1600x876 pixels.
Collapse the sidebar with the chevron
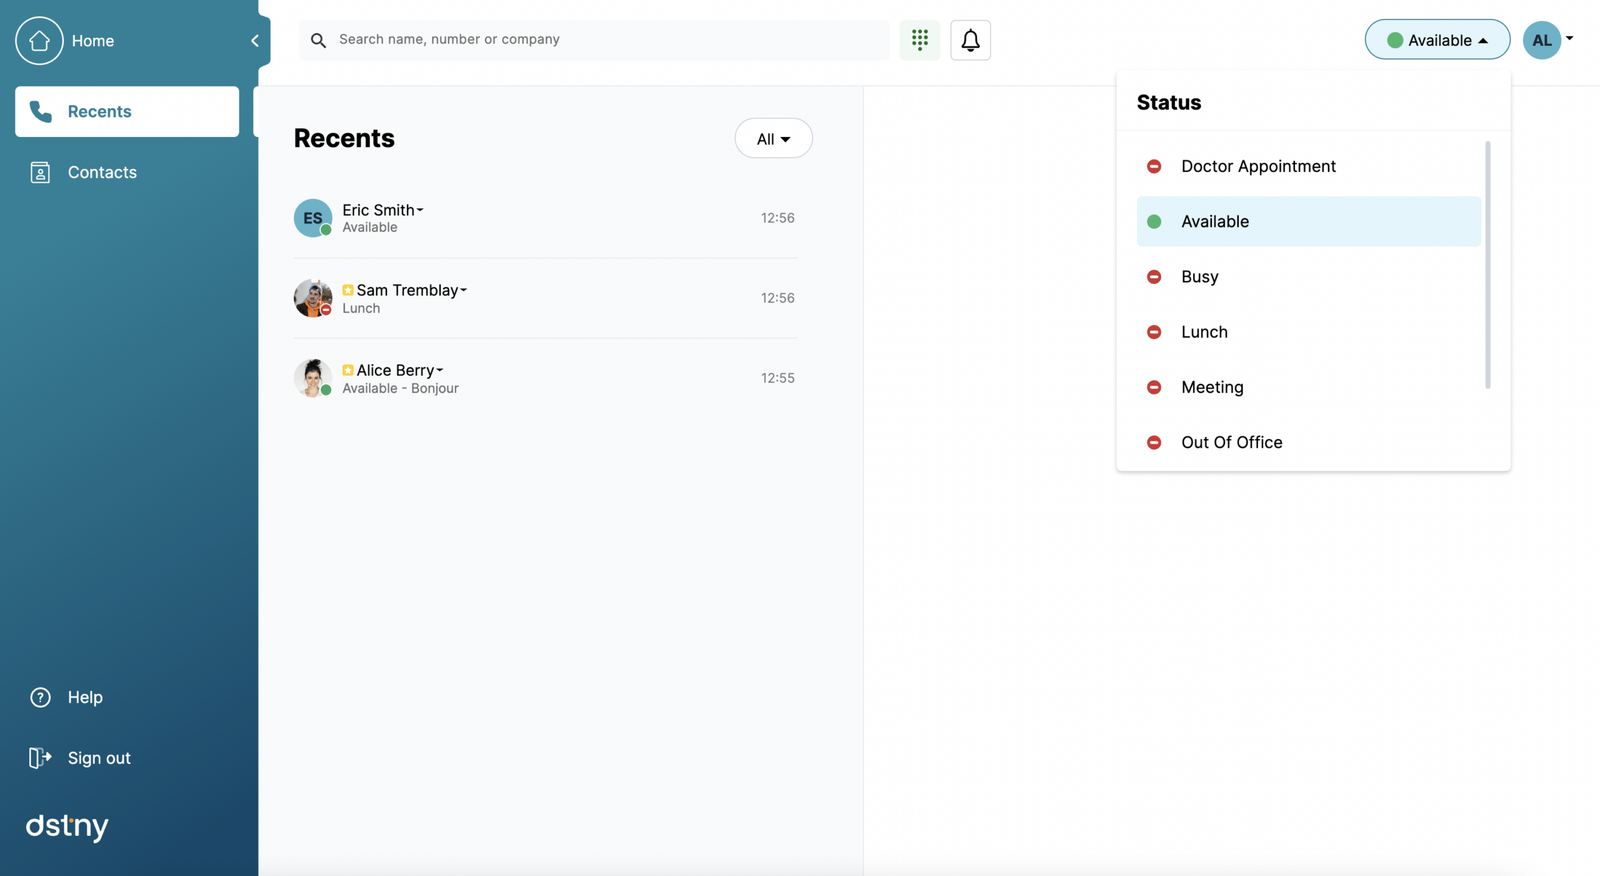[x=255, y=41]
